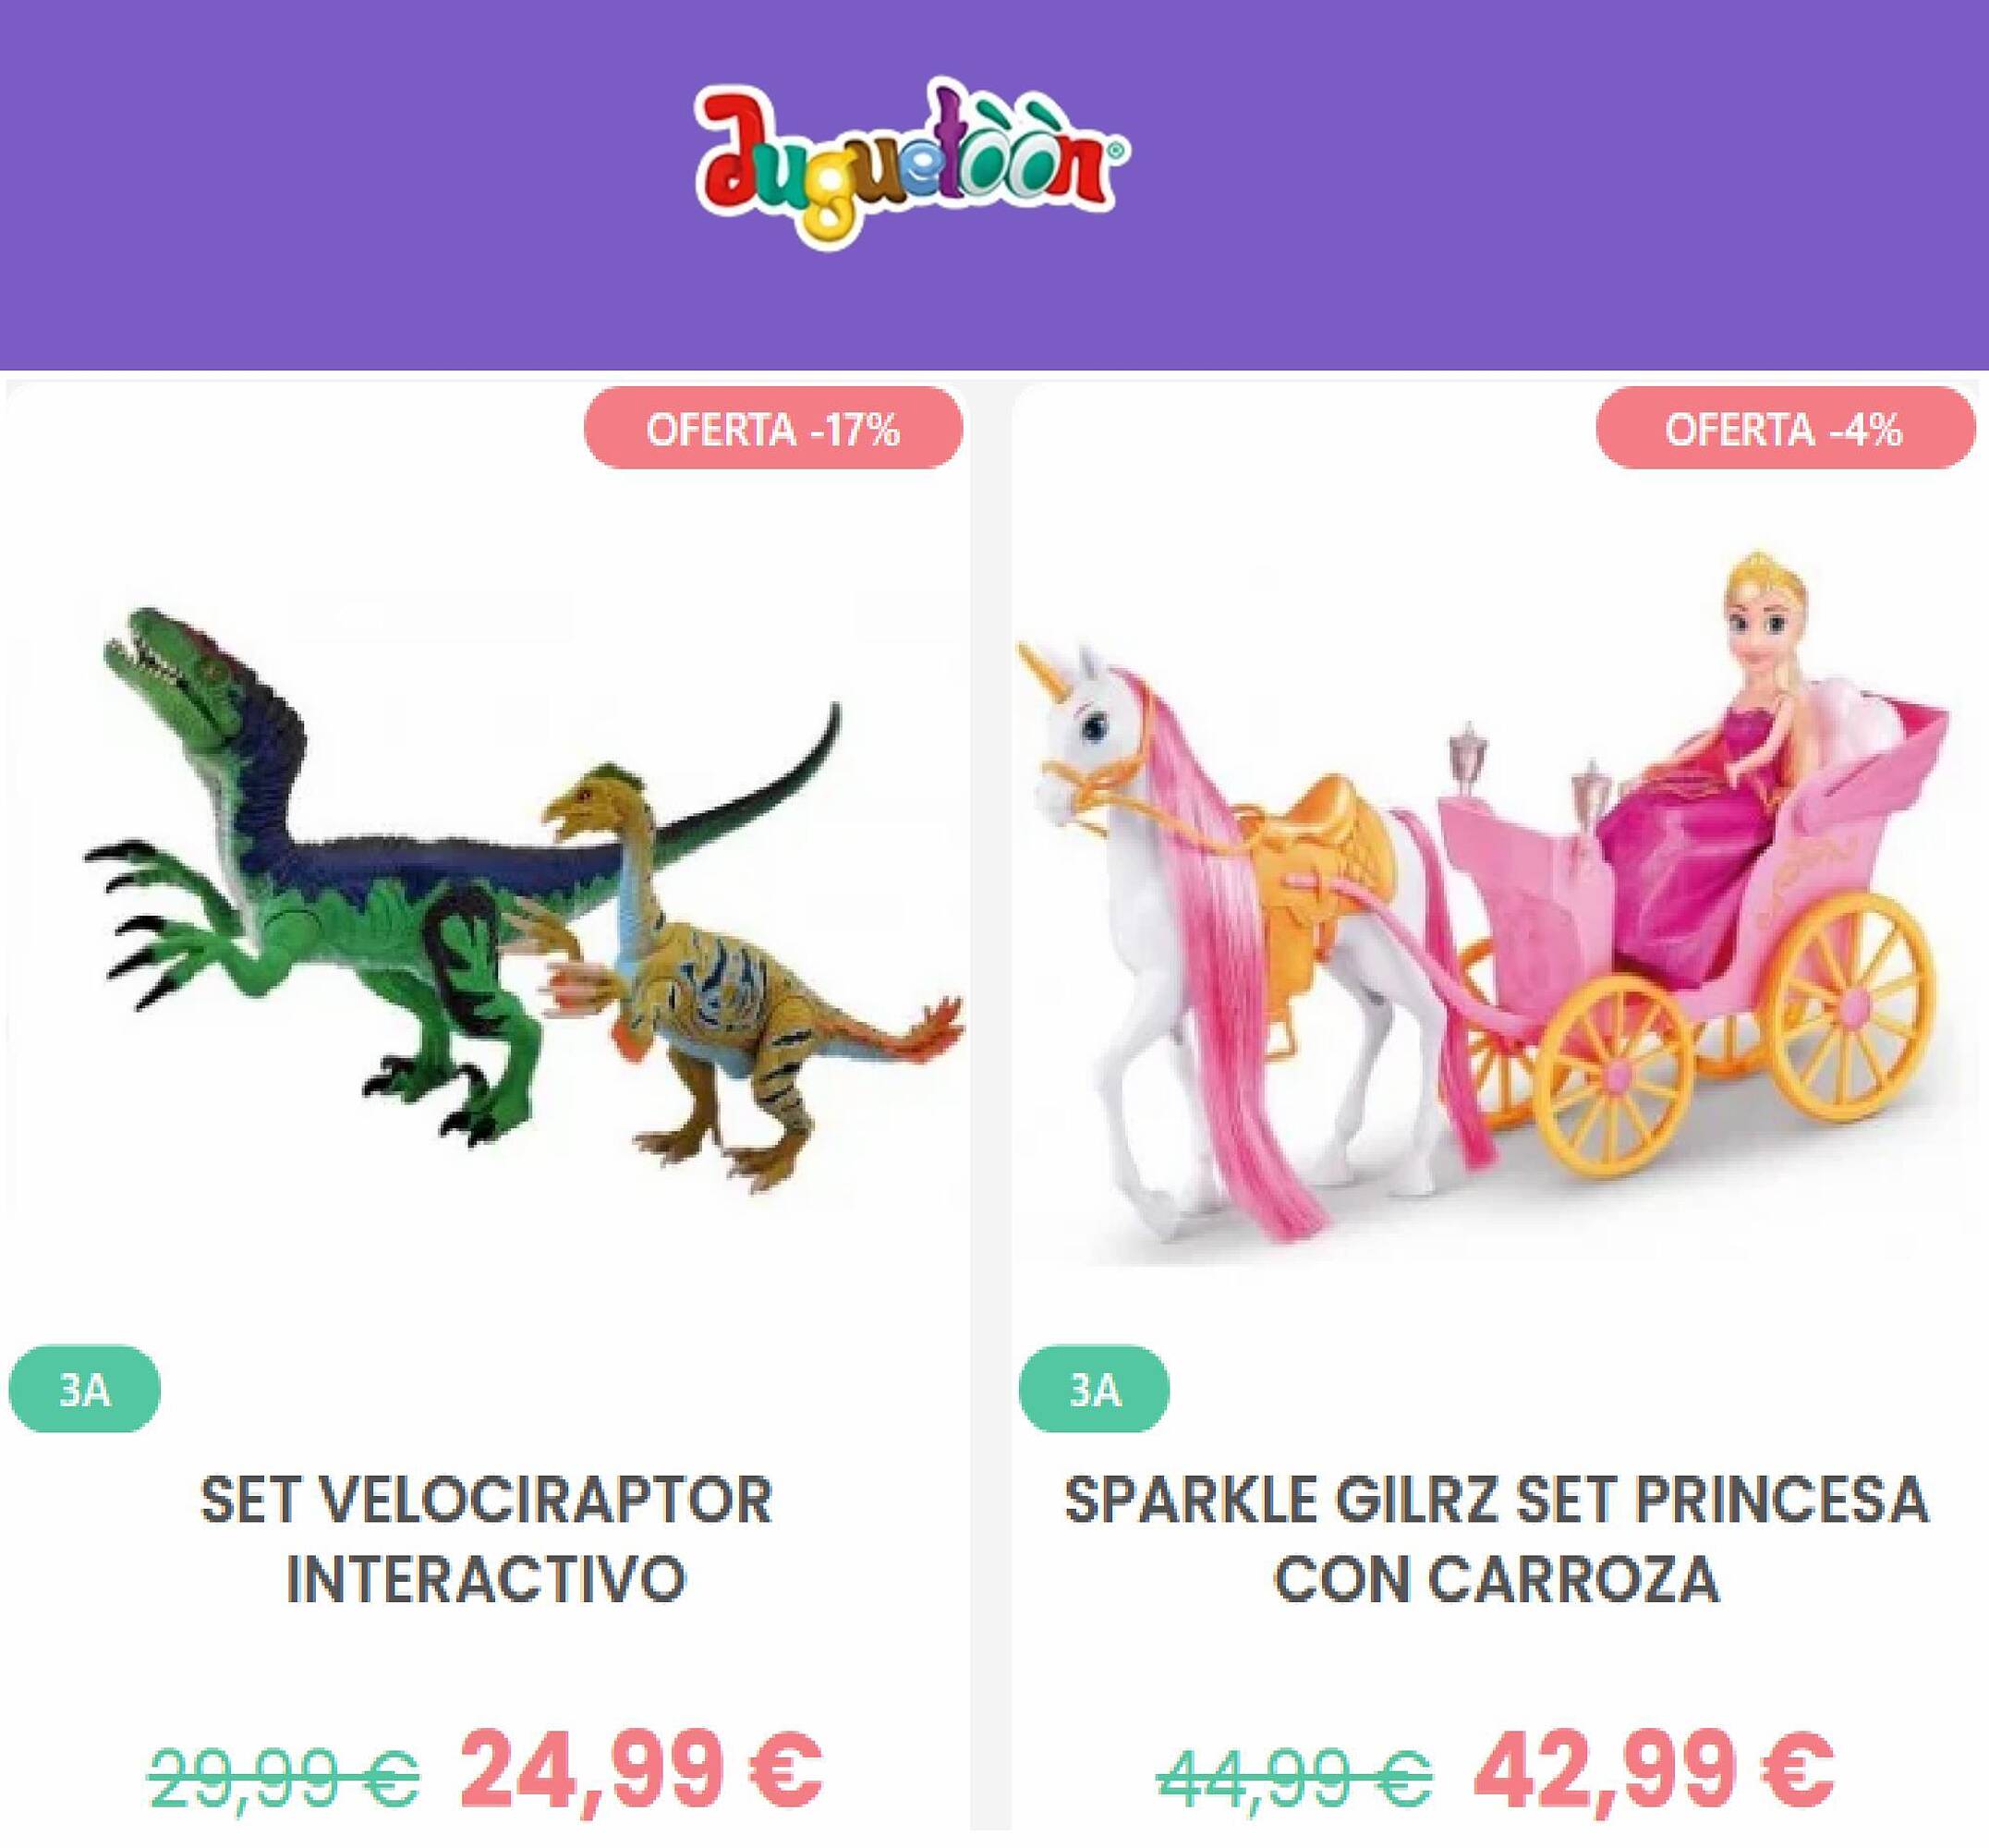Select the 3A age tag under the princess carriage

[1094, 1389]
